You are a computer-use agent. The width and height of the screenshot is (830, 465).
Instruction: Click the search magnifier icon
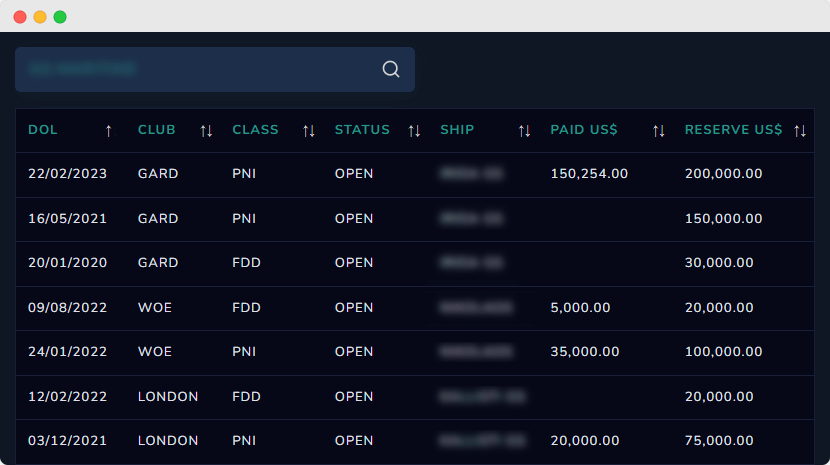point(391,69)
